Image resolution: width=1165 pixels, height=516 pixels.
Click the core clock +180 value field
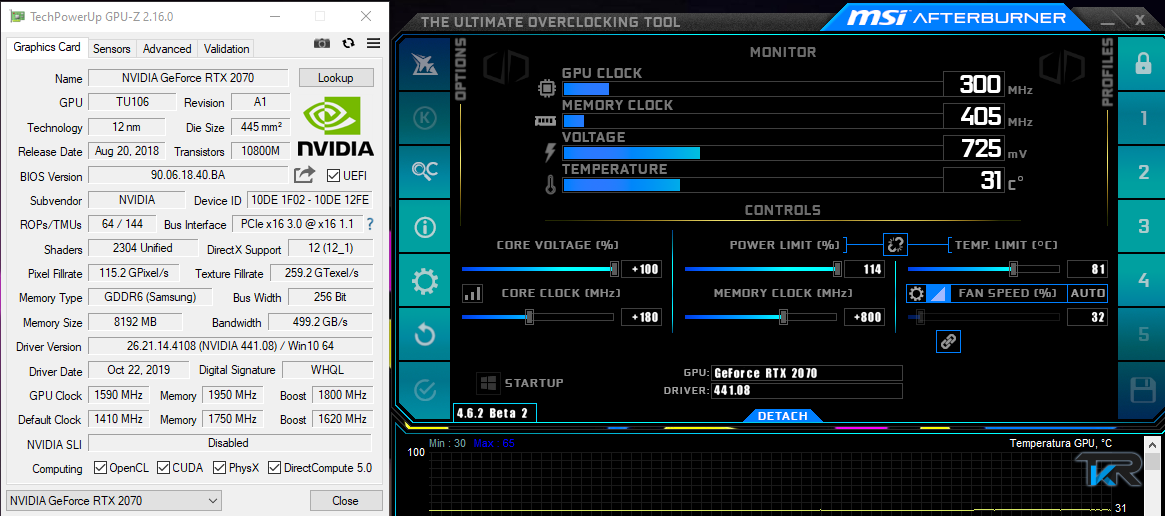pos(641,317)
